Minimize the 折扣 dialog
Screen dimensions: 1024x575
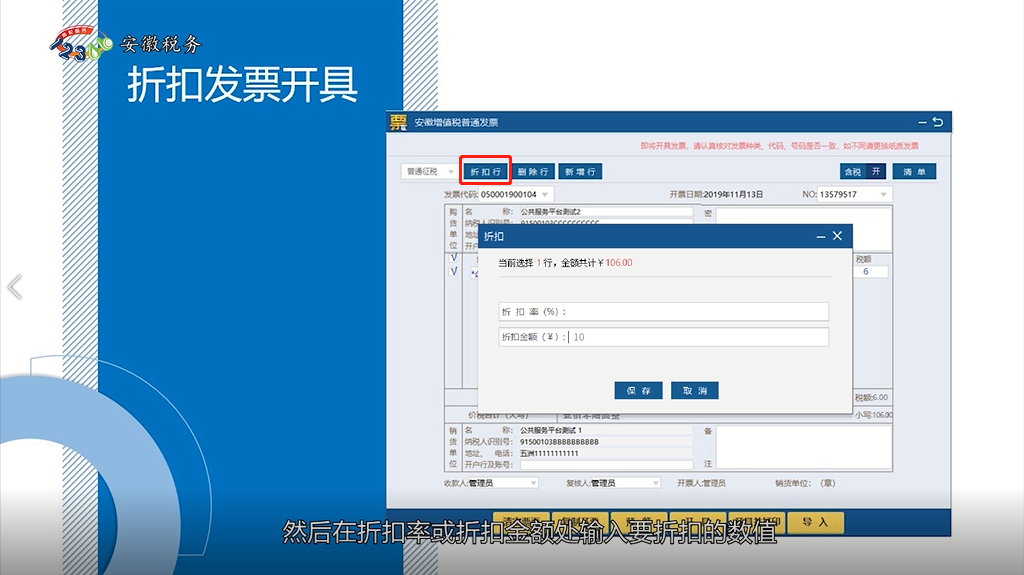tap(821, 237)
